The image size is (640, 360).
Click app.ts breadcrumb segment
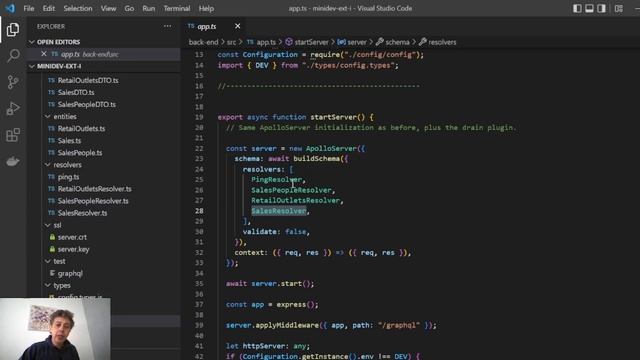coord(266,42)
